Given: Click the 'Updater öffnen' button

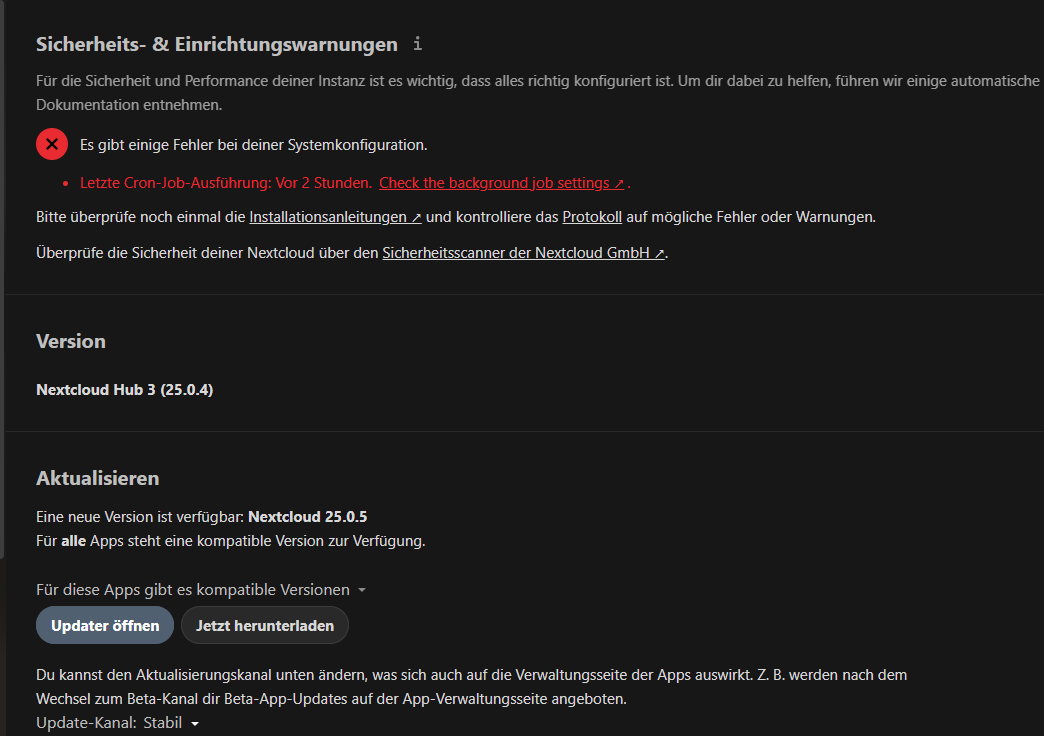Looking at the screenshot, I should coord(105,625).
